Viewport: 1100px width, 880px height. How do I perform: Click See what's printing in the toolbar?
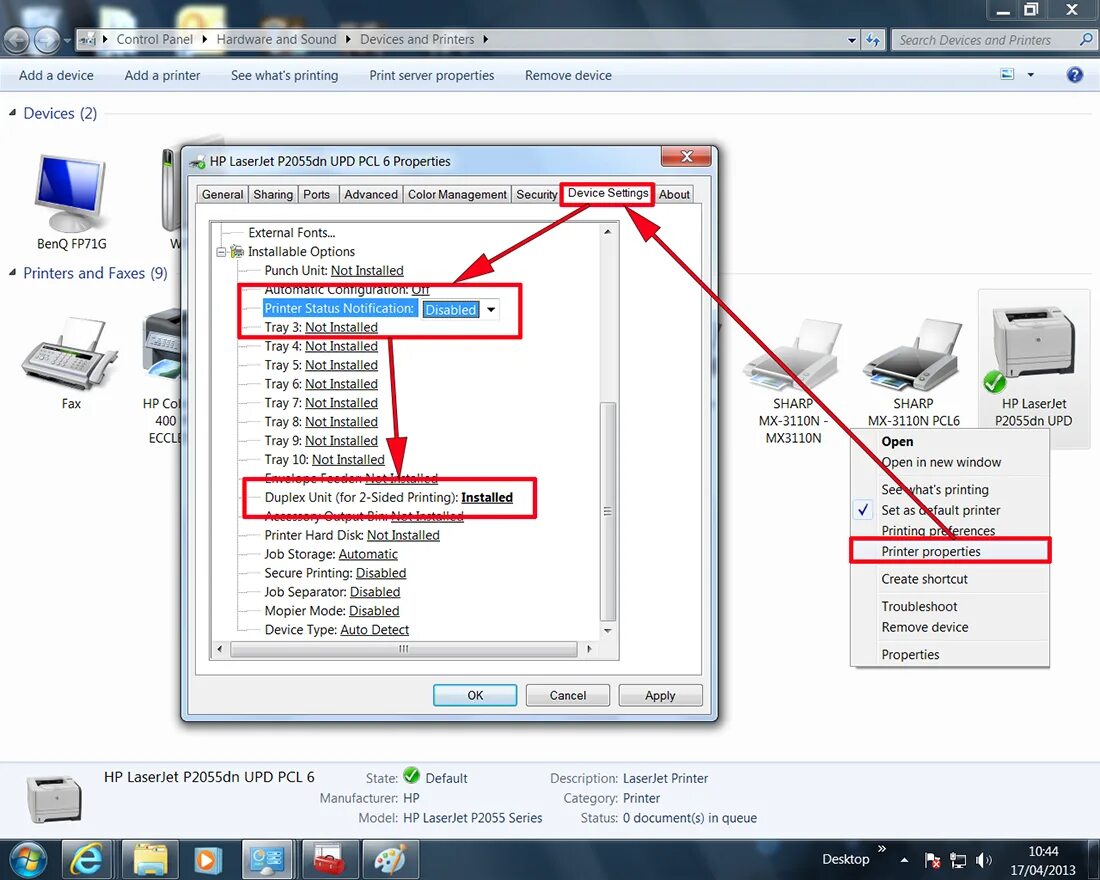[284, 75]
